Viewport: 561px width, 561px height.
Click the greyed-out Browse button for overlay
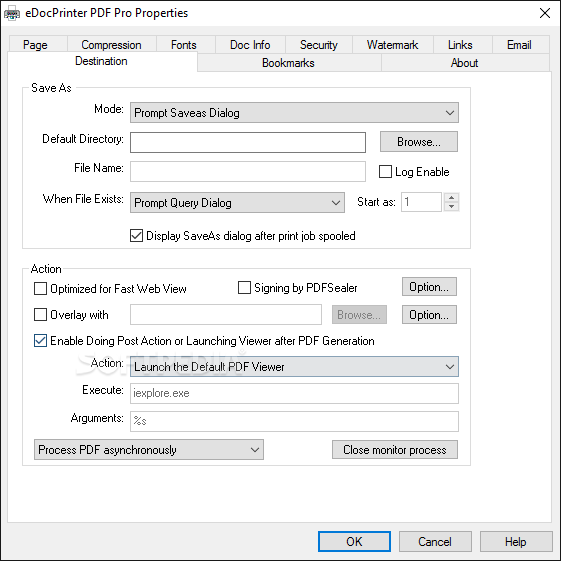point(359,314)
